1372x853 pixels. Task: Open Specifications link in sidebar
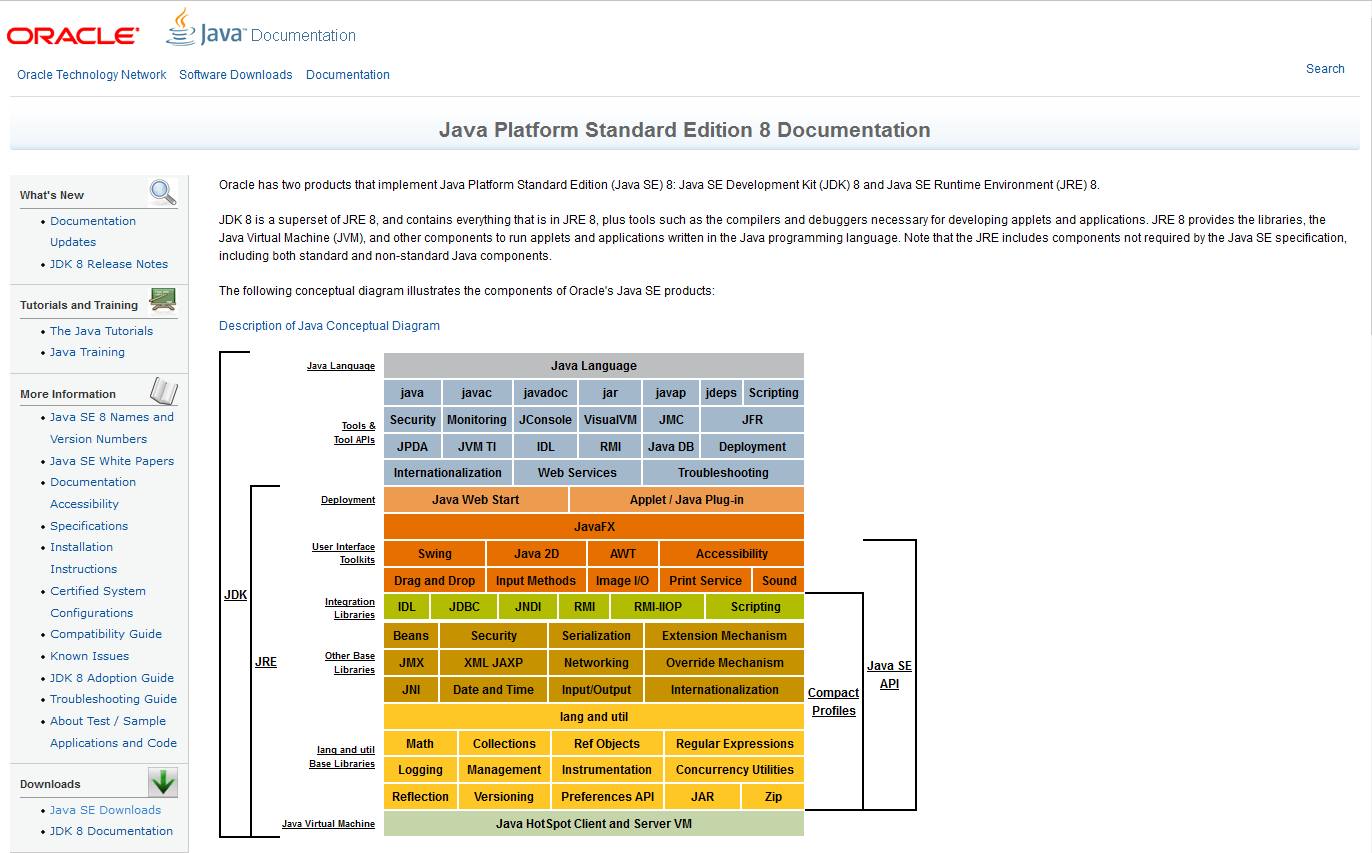(89, 526)
